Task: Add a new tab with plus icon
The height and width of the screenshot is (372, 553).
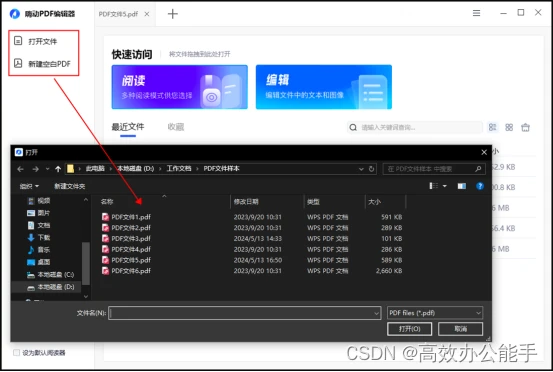Action: click(x=172, y=14)
